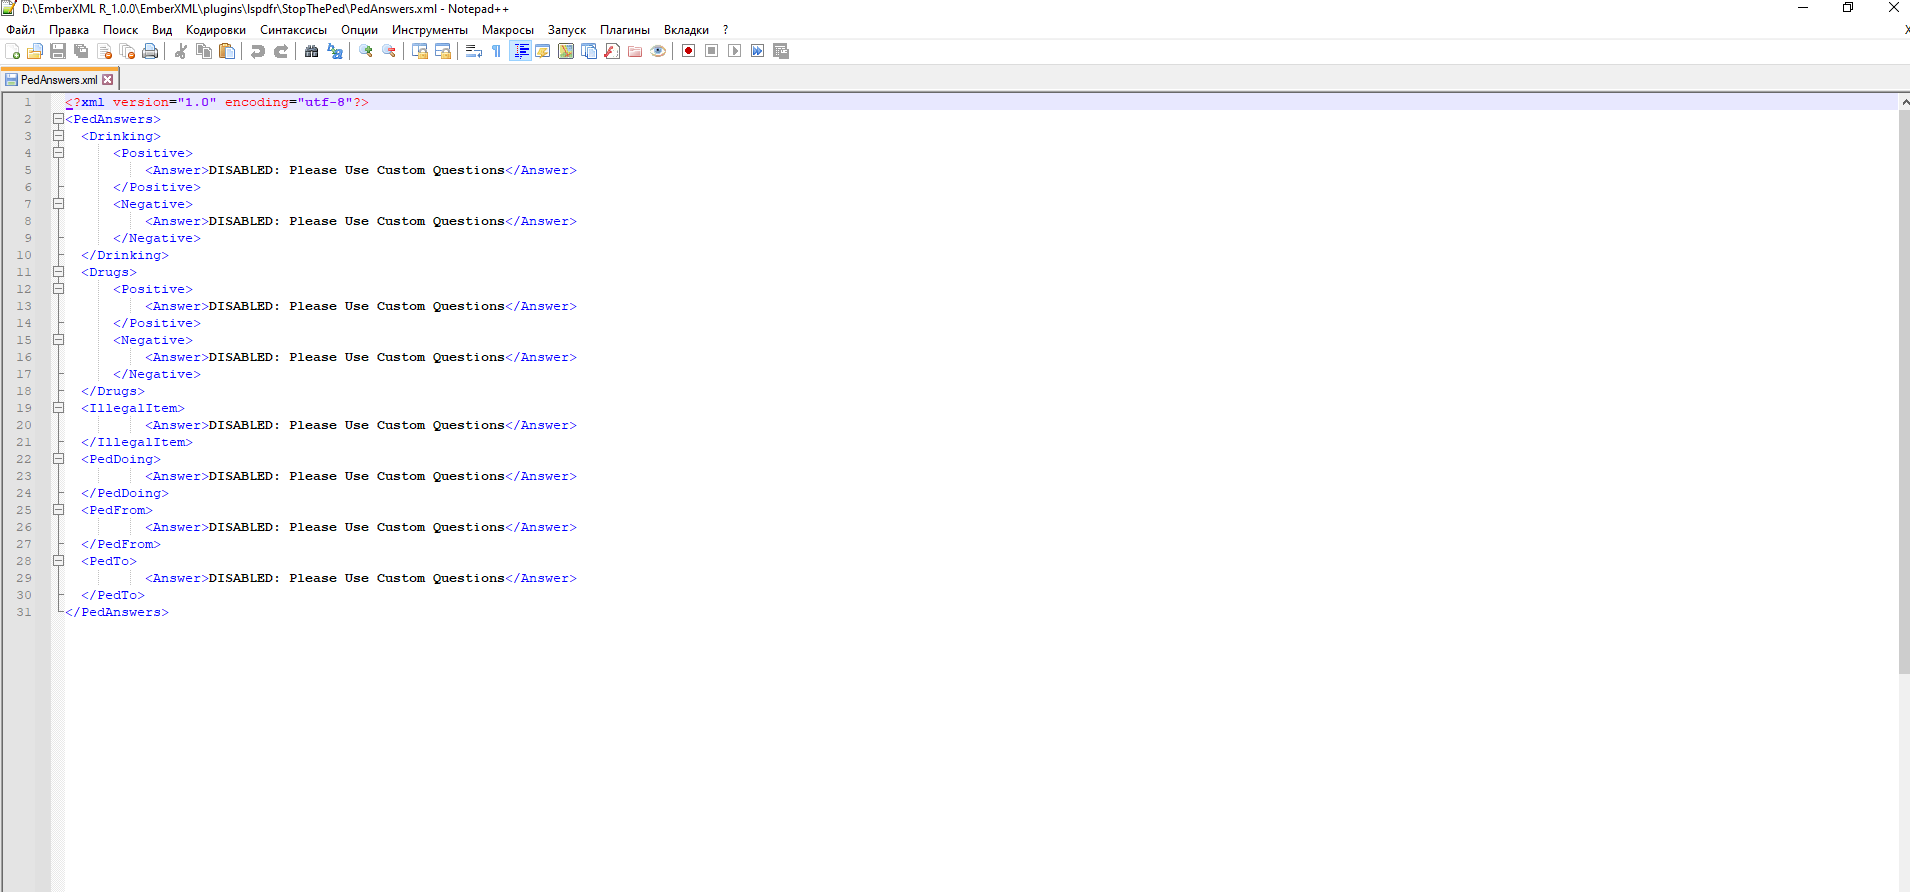Screen dimensions: 1910x892
Task: Run macro multiple times
Action: pos(758,51)
